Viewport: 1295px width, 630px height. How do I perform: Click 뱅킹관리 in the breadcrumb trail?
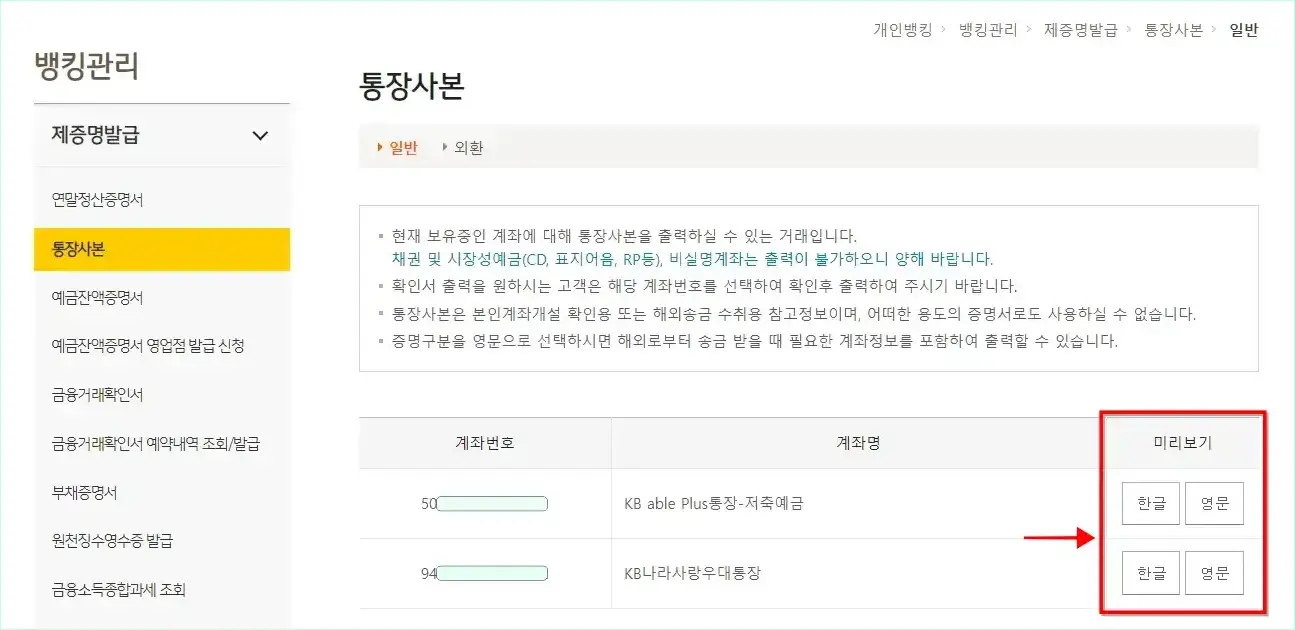click(x=985, y=30)
